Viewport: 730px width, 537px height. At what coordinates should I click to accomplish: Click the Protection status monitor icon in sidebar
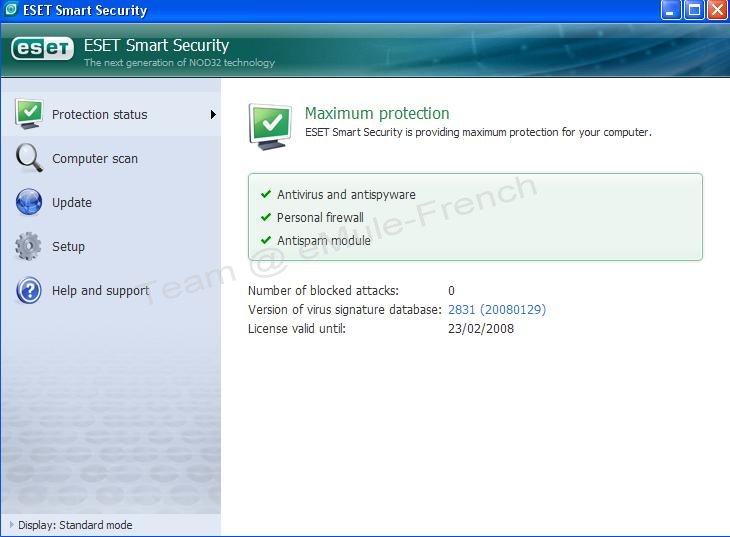[x=29, y=114]
